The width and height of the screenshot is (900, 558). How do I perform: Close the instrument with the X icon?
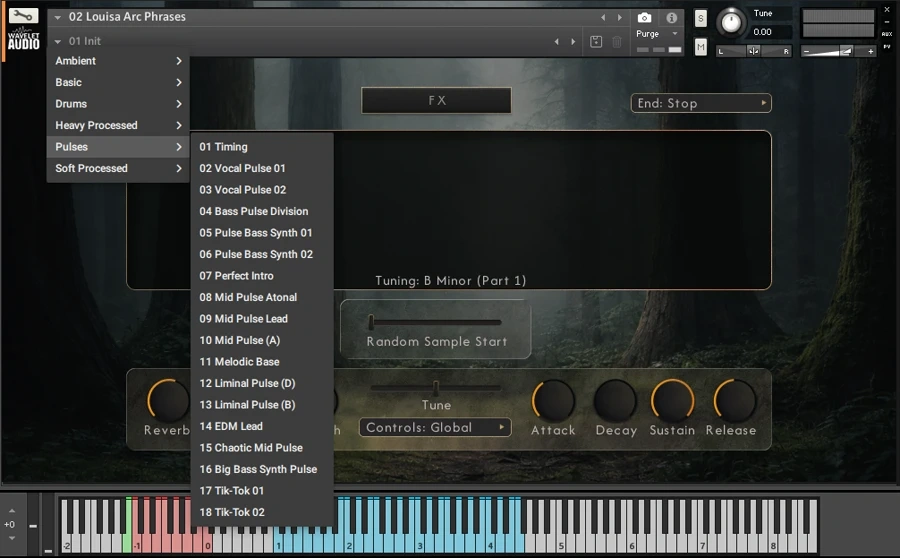coord(887,9)
